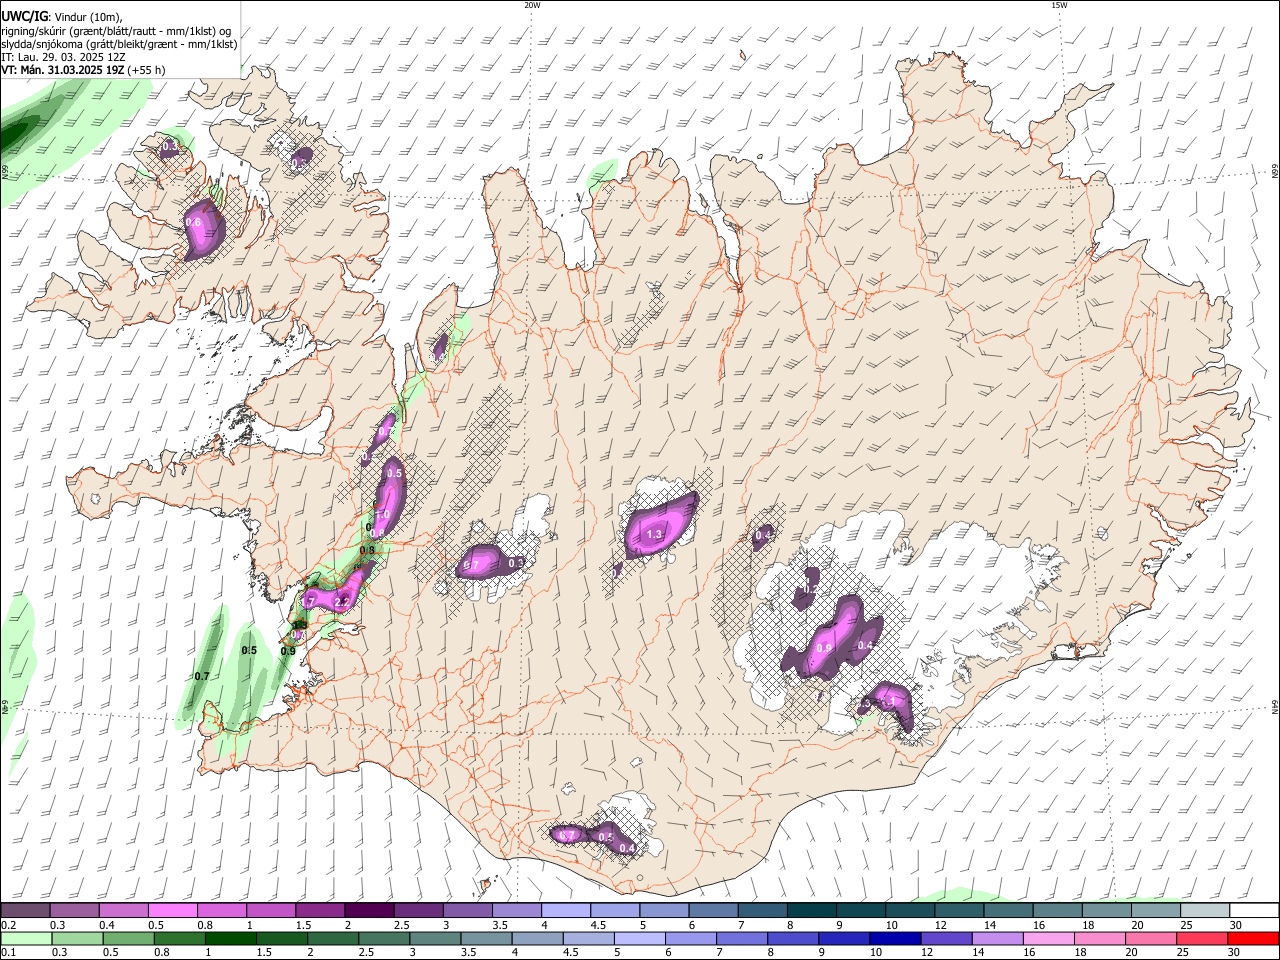Select the lavender 5 swatch in the rain legend
The width and height of the screenshot is (1280, 960).
pos(639,938)
